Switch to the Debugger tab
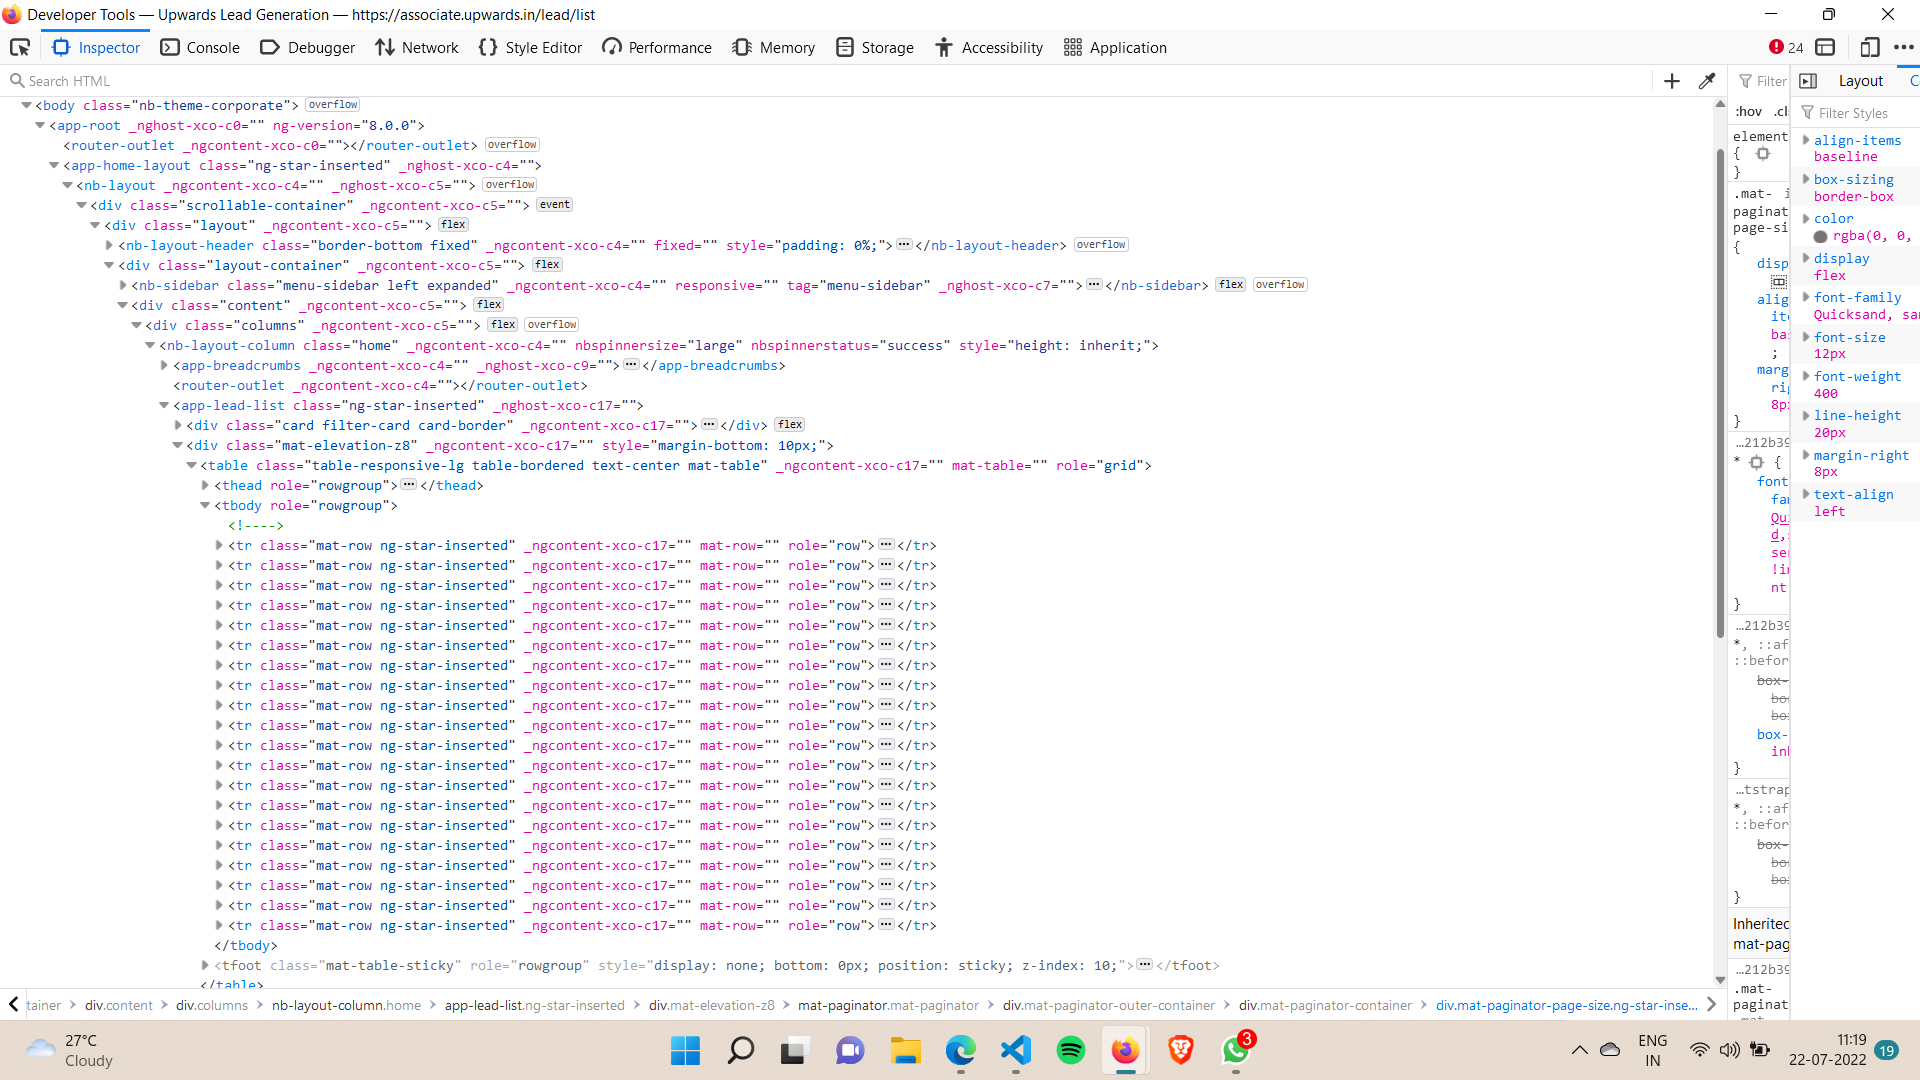 (307, 47)
